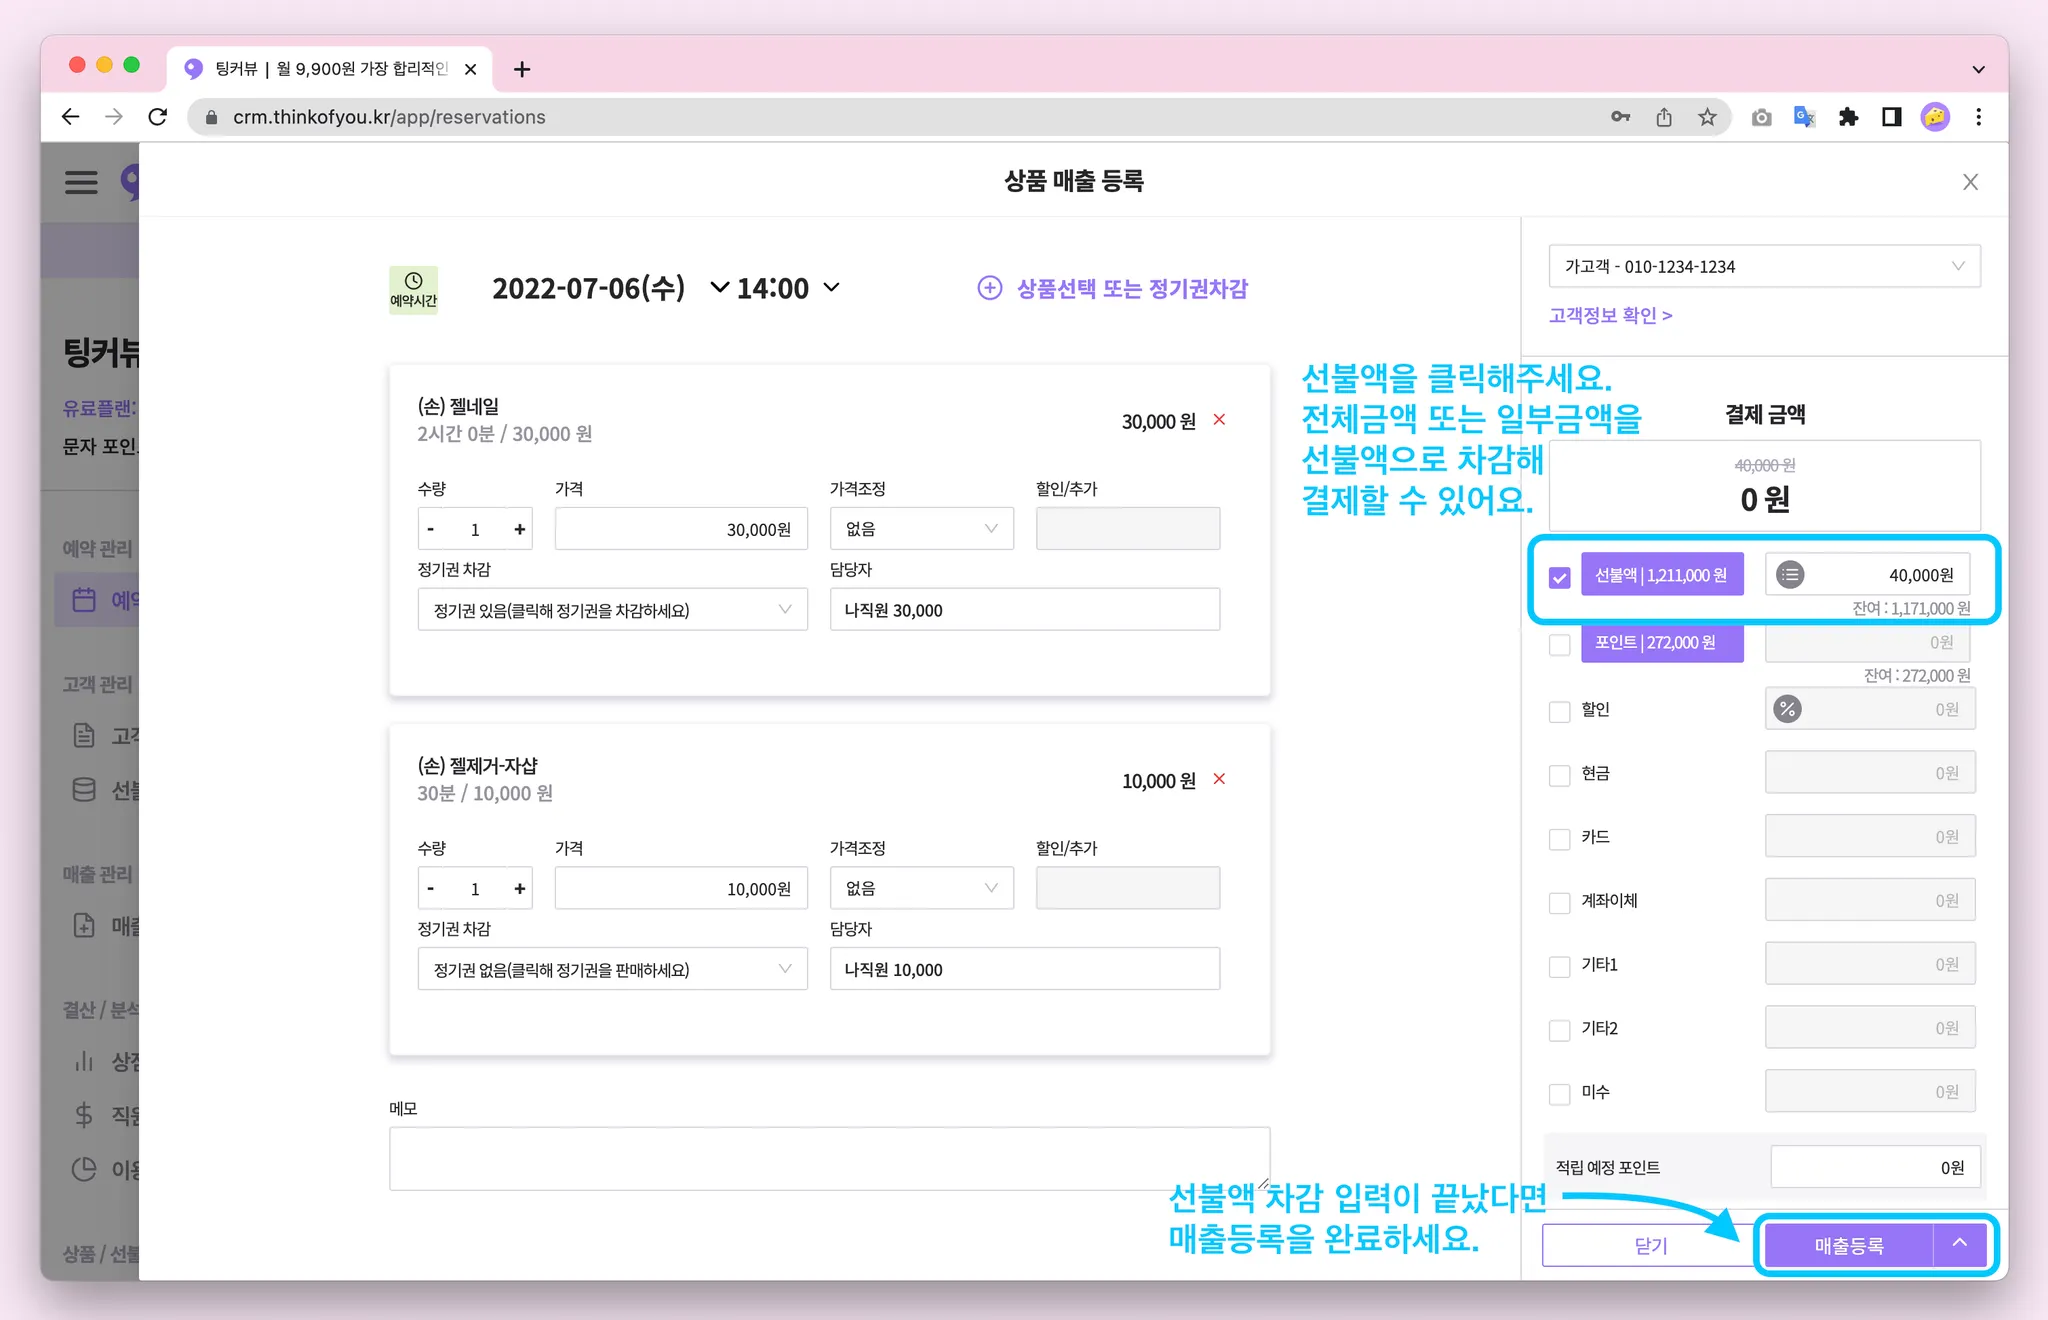Uncheck the 선불액 checkbox
2048x1320 pixels.
1560,578
